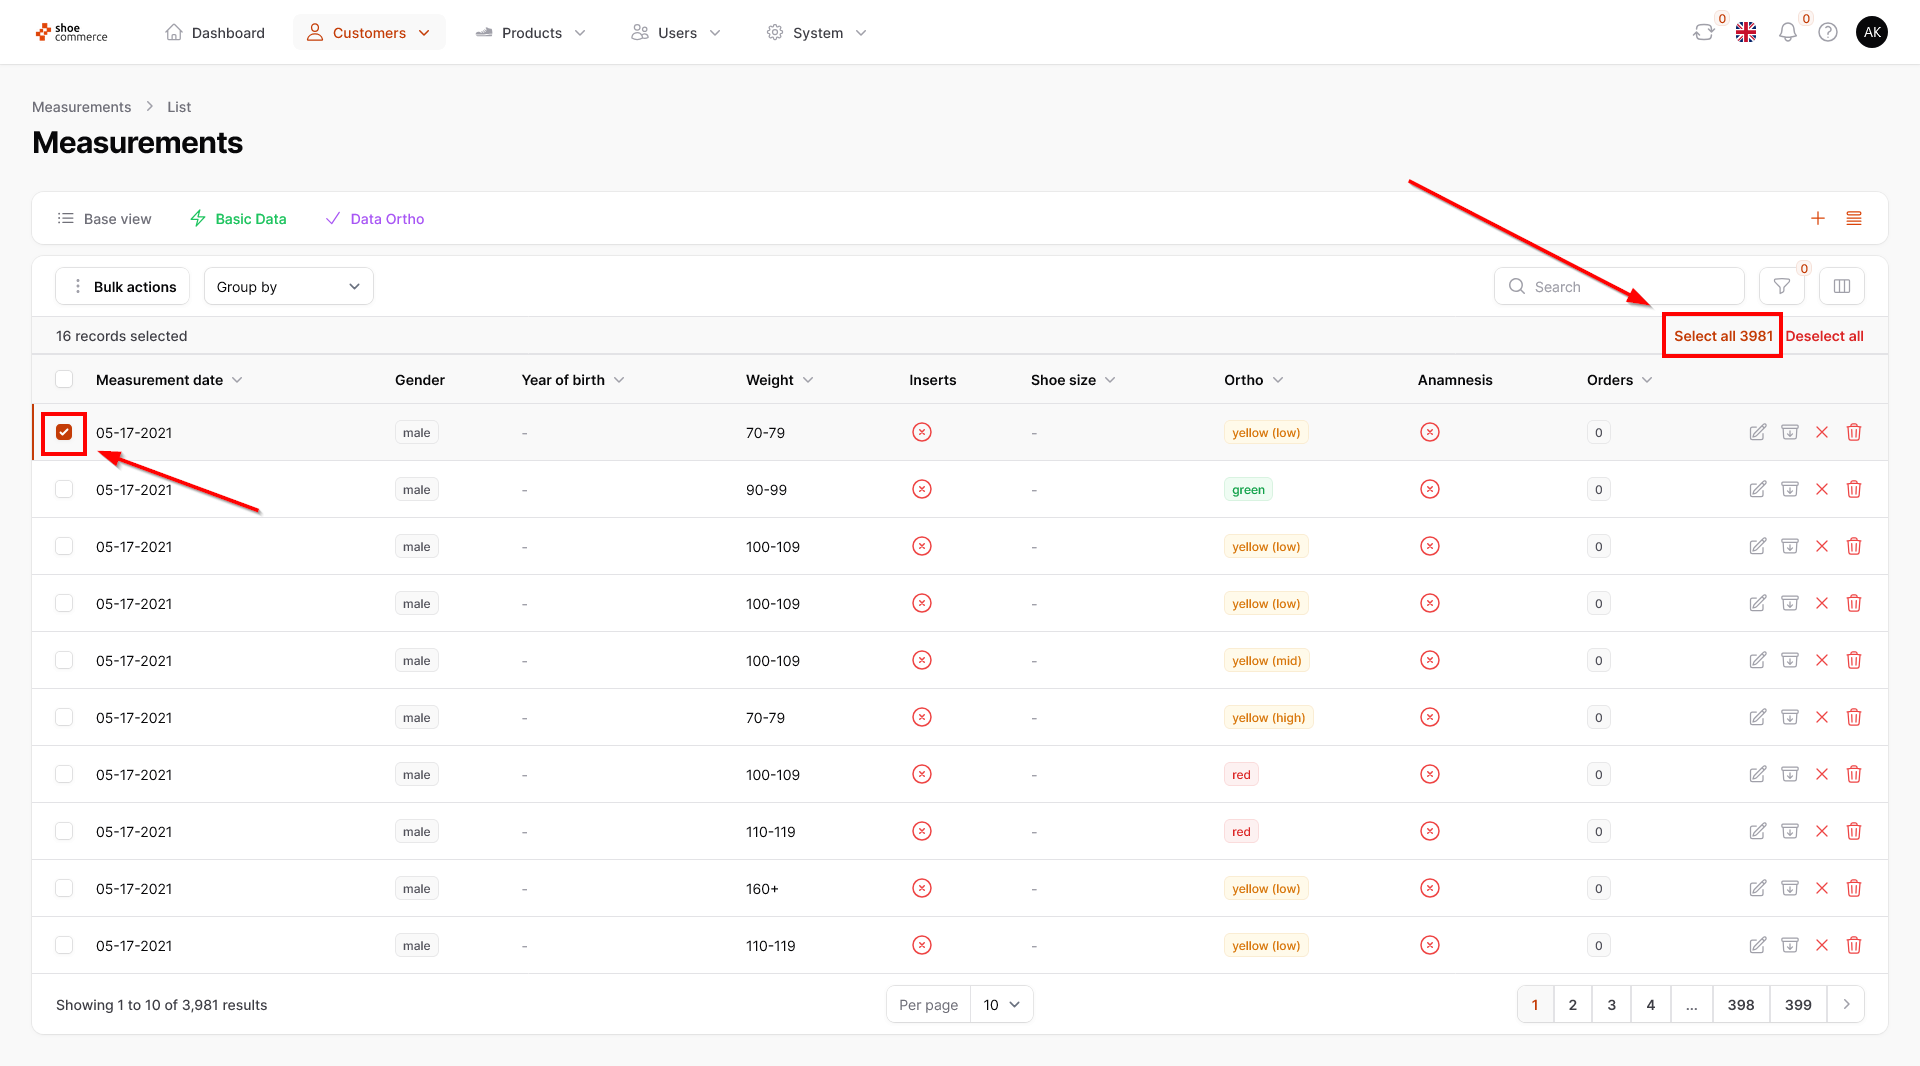Open the Bulk actions button
The width and height of the screenshot is (1920, 1066).
[122, 287]
